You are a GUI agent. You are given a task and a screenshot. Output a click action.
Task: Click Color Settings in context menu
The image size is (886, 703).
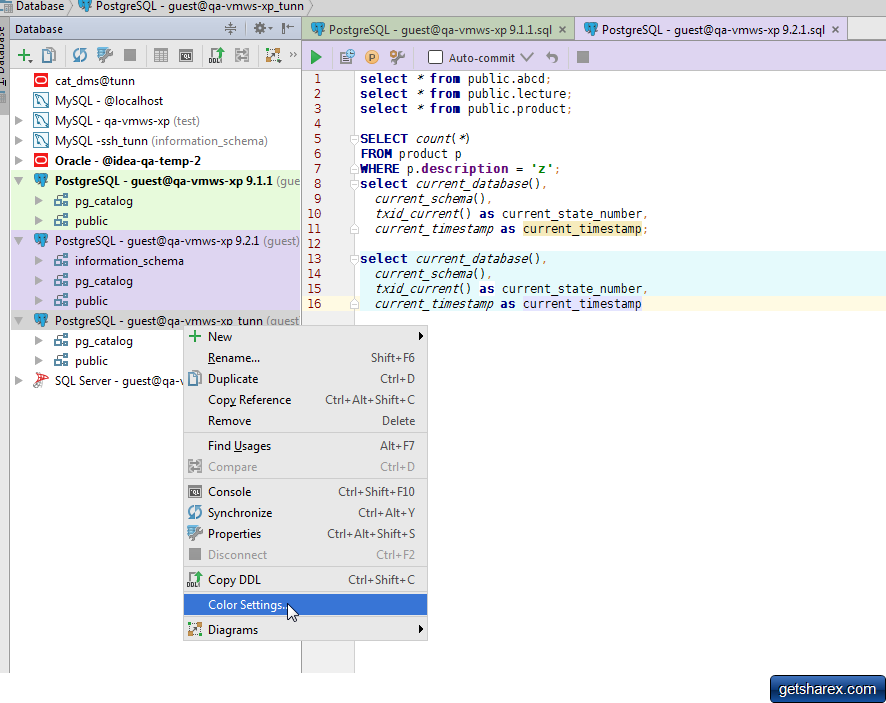point(305,605)
